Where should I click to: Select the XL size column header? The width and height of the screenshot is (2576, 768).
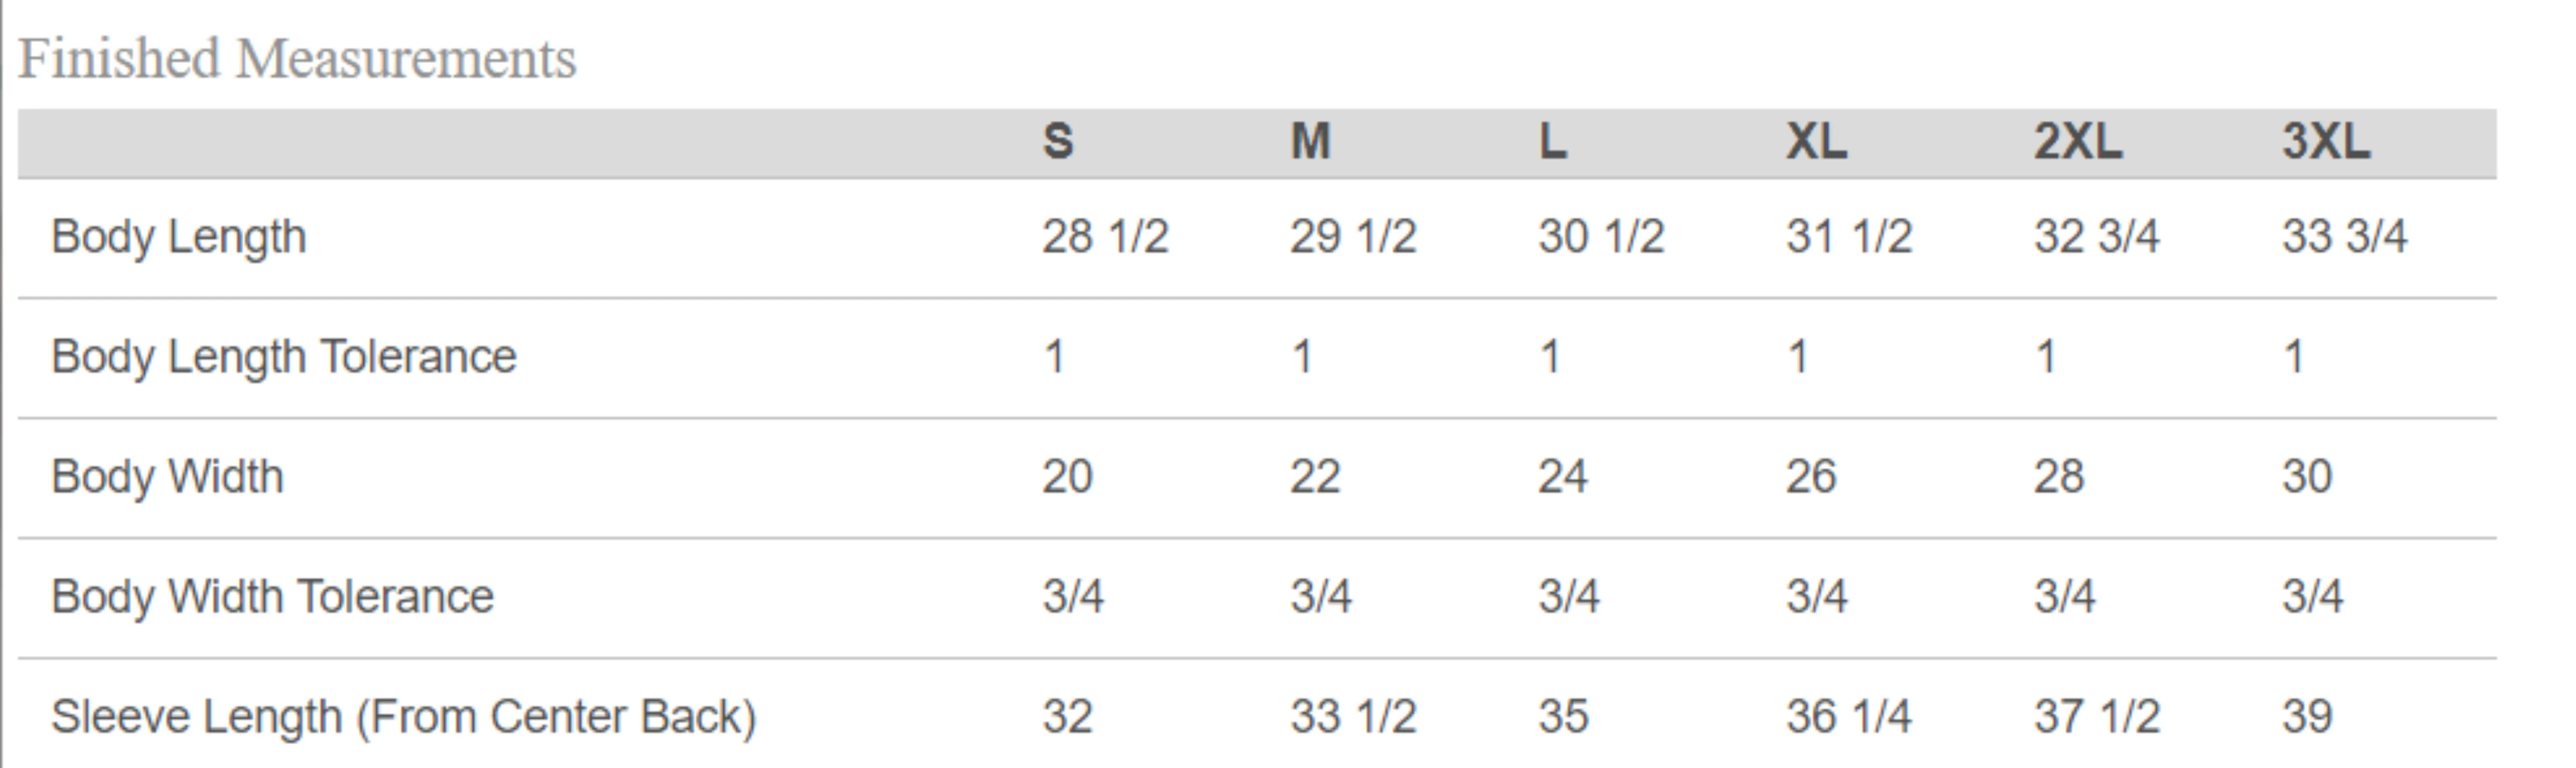tap(1816, 141)
